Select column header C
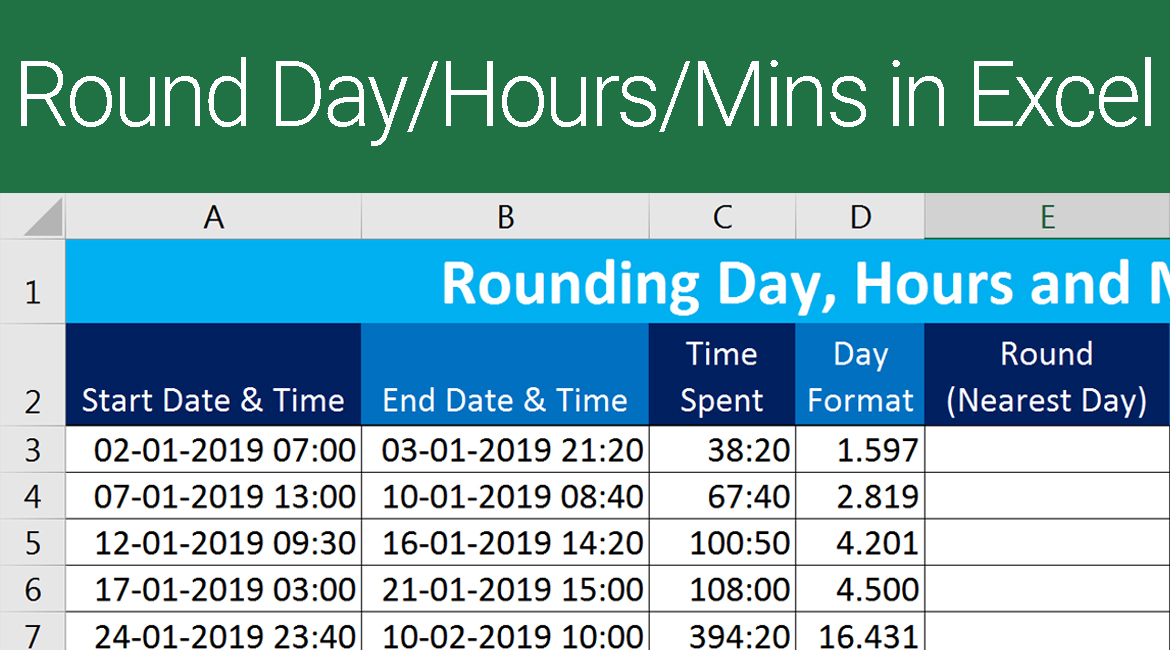This screenshot has height=650, width=1170. pyautogui.click(x=721, y=217)
